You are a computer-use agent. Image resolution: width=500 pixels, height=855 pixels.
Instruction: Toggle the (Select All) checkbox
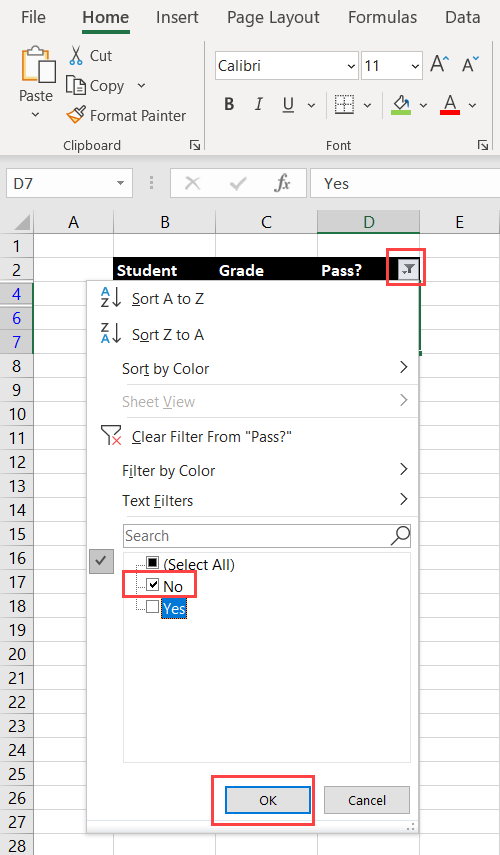click(153, 563)
